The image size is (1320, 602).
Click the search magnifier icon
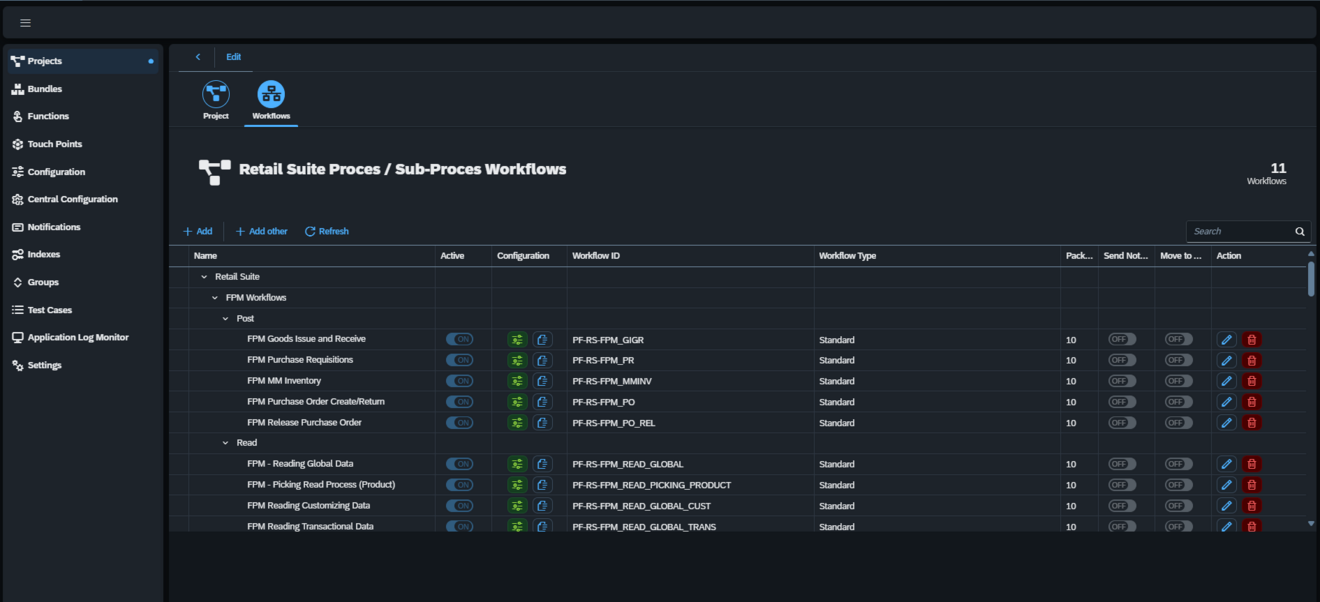point(1300,232)
